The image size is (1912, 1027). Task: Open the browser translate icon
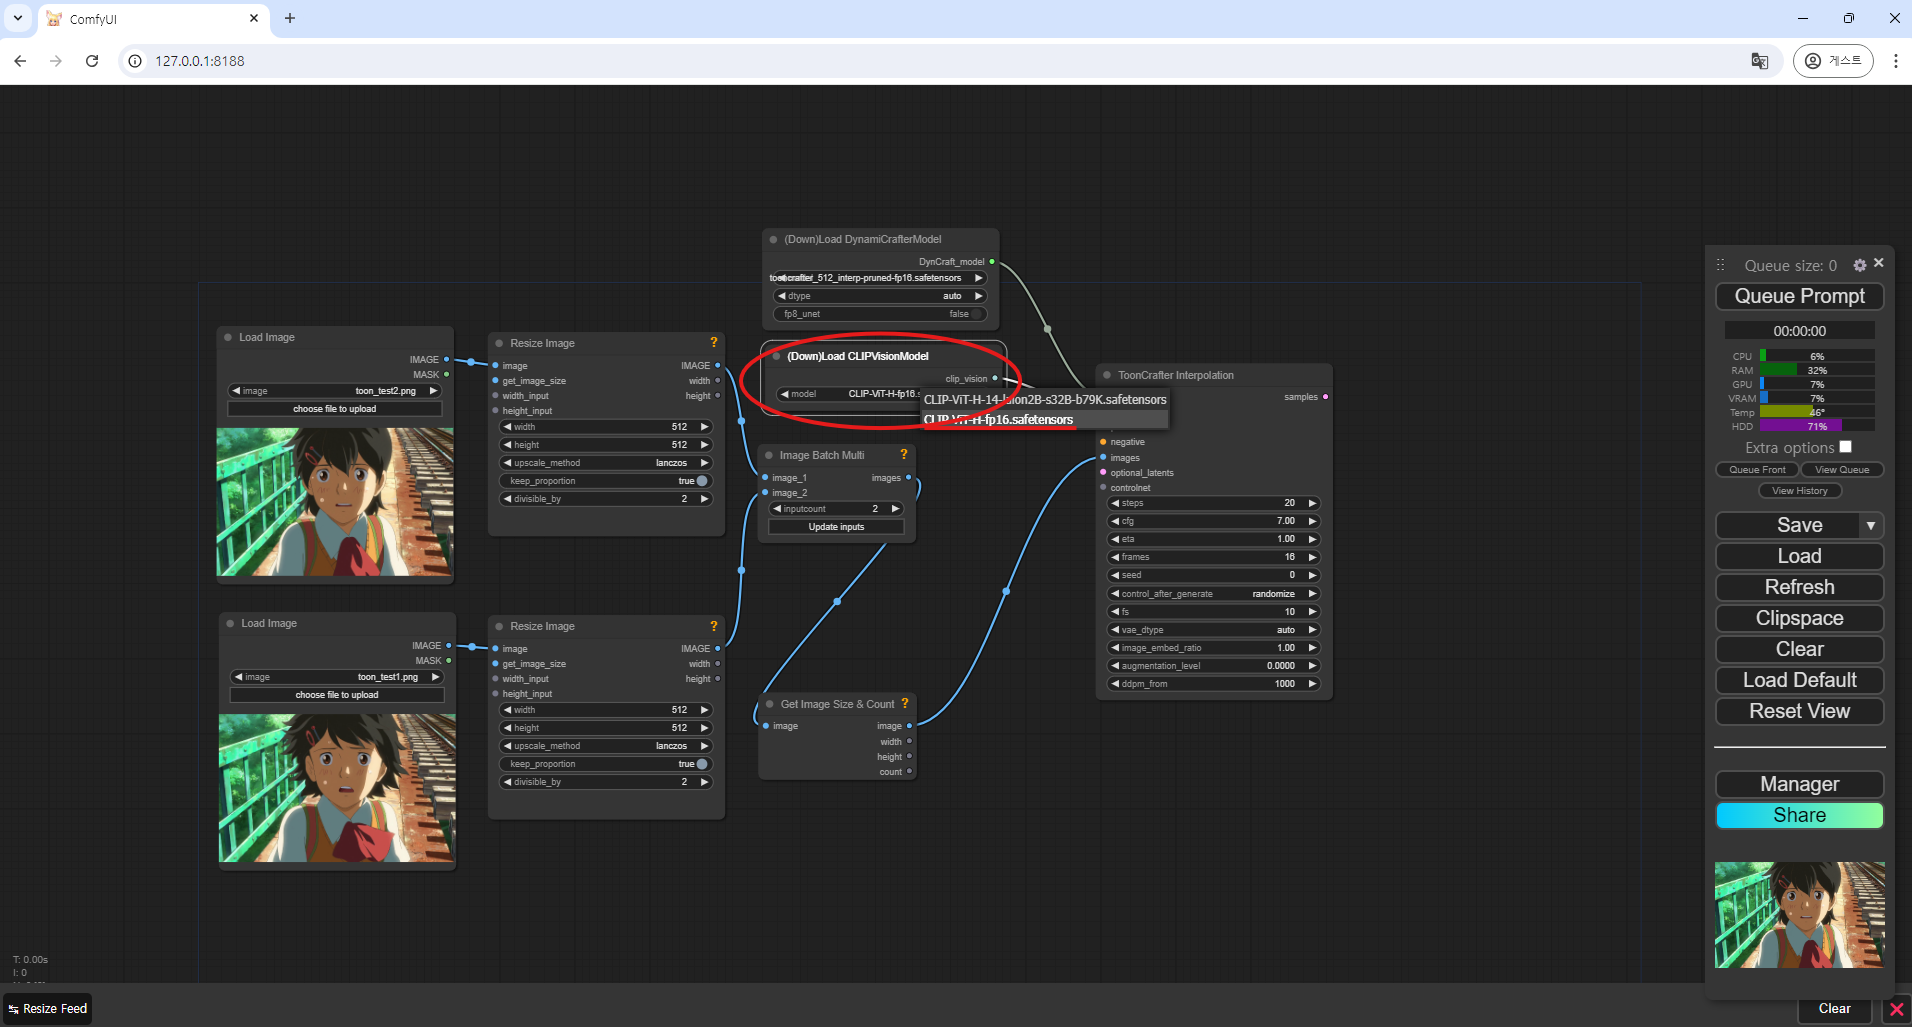(1760, 61)
